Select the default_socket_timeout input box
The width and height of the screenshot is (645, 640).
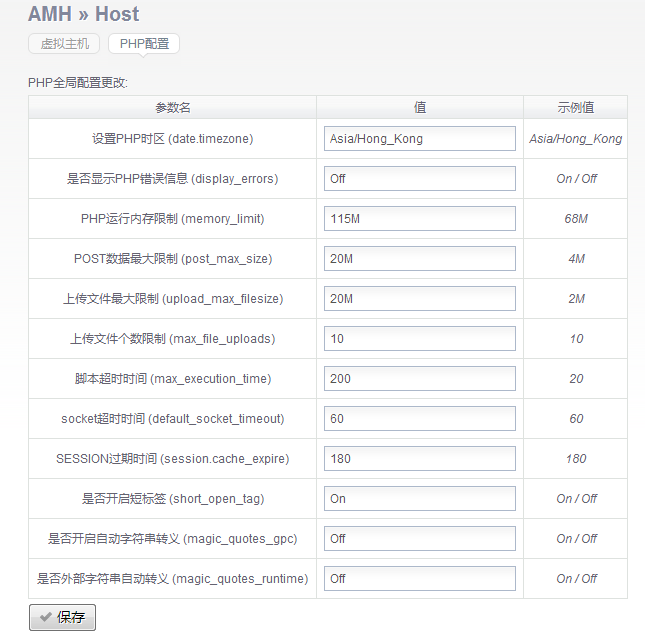pyautogui.click(x=419, y=419)
